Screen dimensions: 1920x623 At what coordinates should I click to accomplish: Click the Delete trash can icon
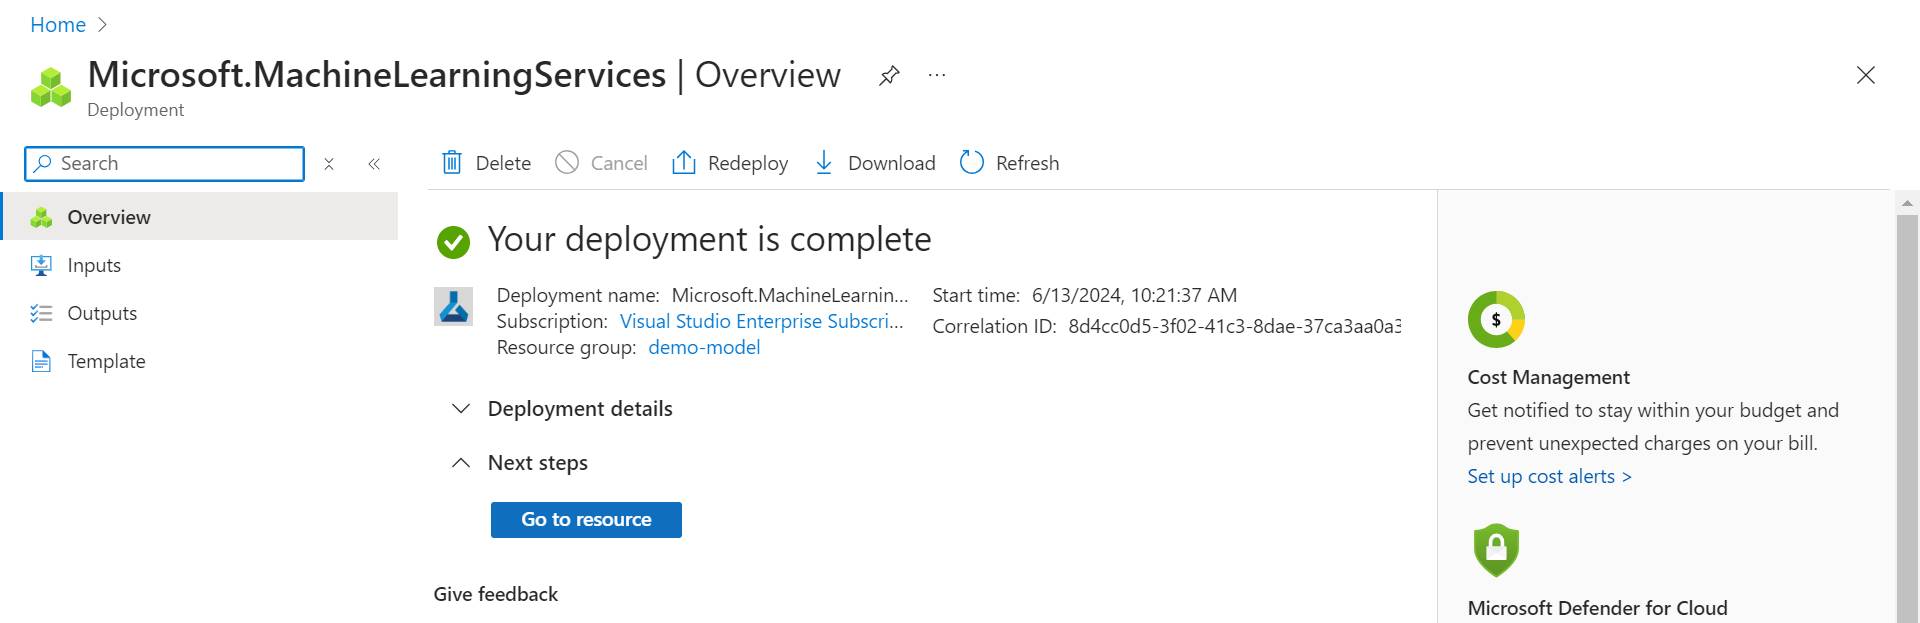pyautogui.click(x=452, y=162)
